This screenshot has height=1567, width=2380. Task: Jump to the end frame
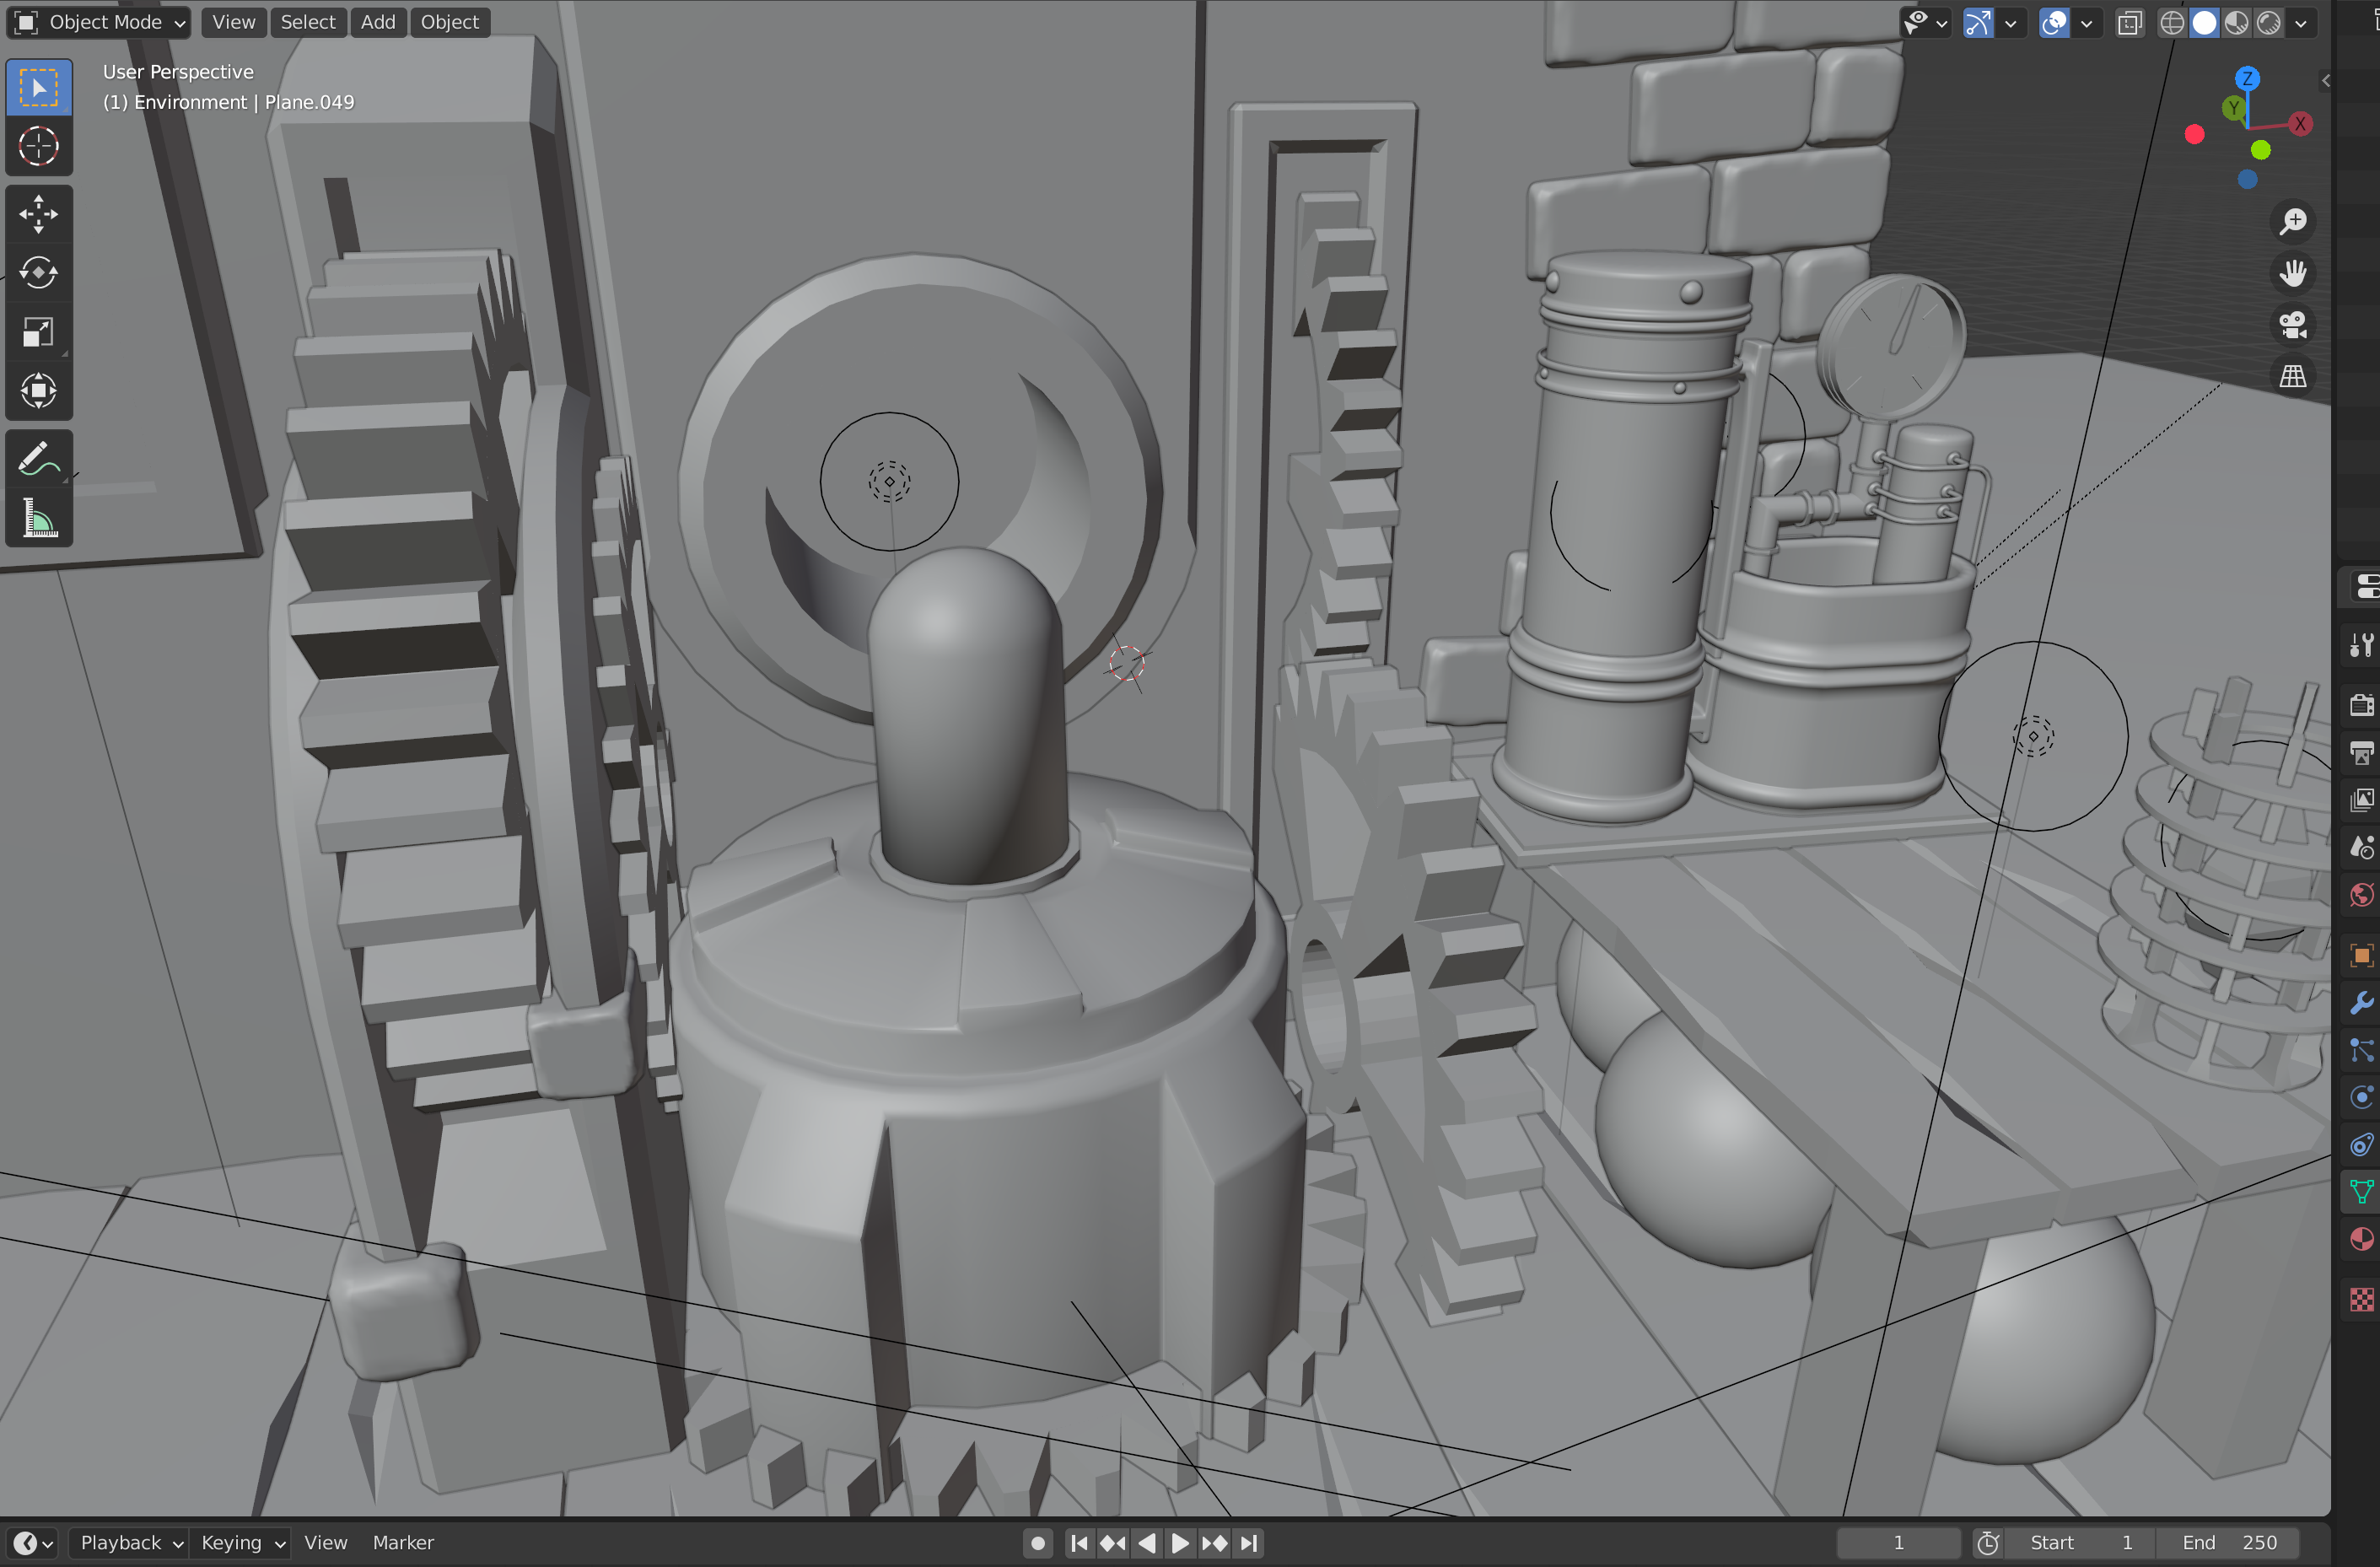pyautogui.click(x=1249, y=1543)
